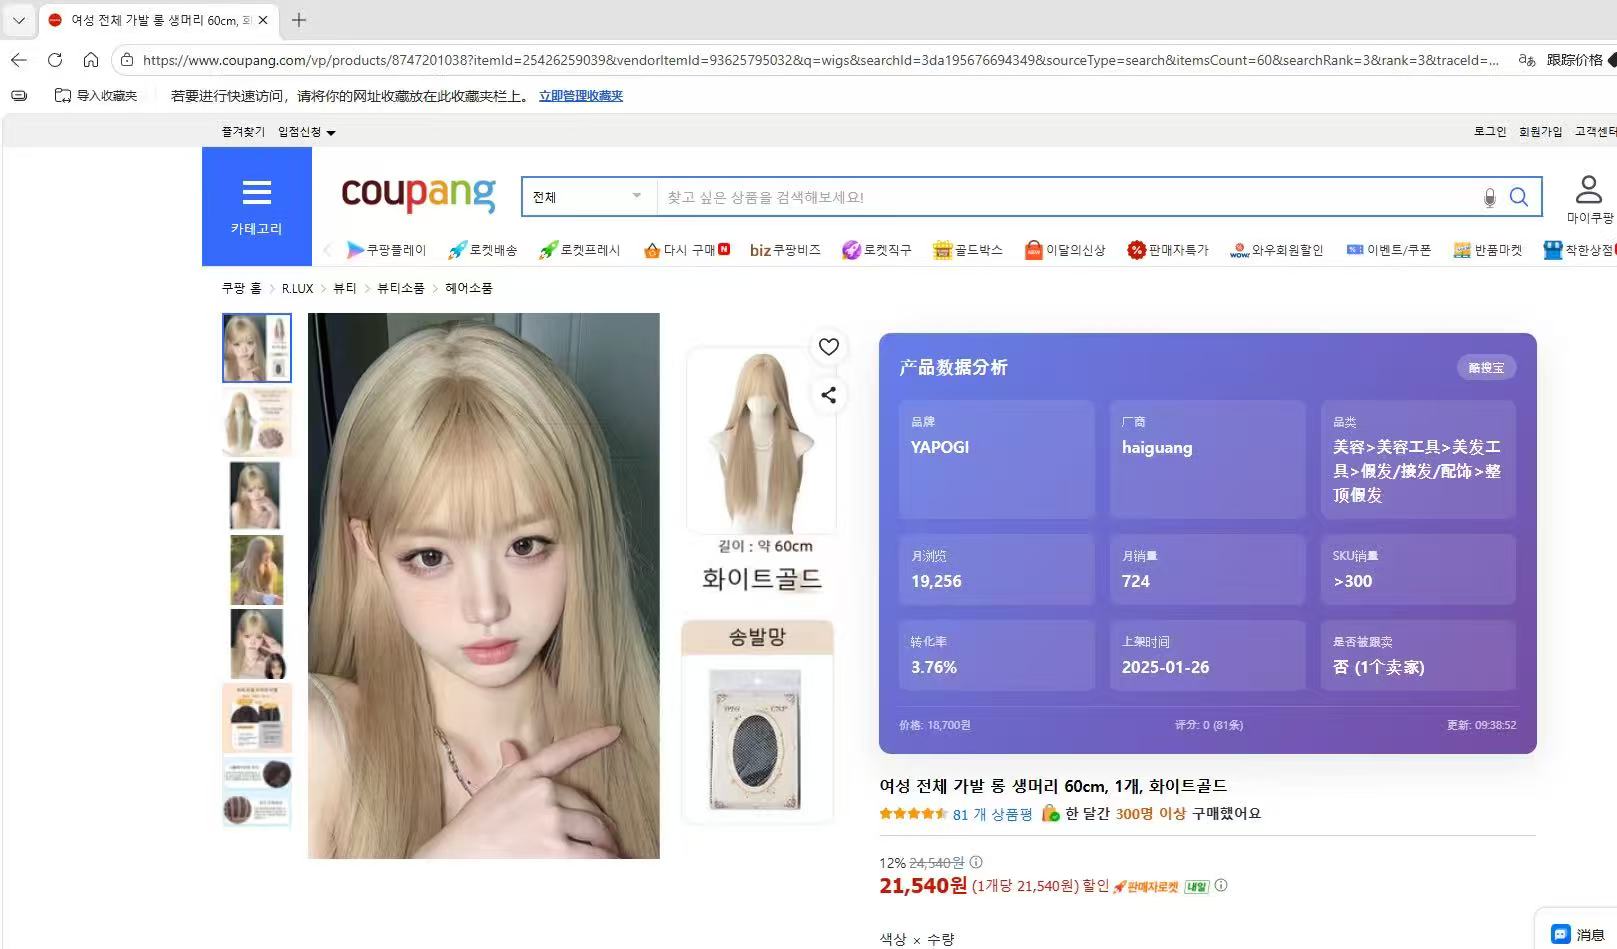Open 다시 구매 menu item
Screen dimensions: 1617x949
[x=687, y=250]
